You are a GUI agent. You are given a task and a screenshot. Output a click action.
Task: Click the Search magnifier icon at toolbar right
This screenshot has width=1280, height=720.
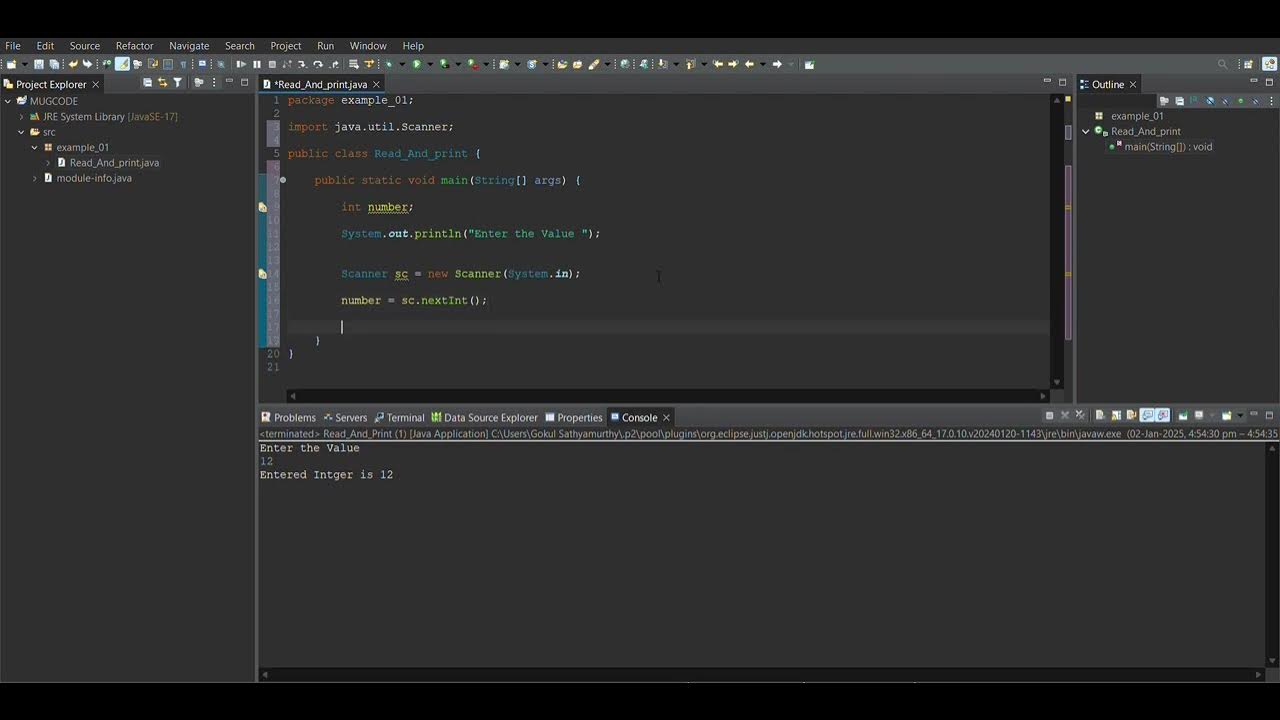point(1222,64)
